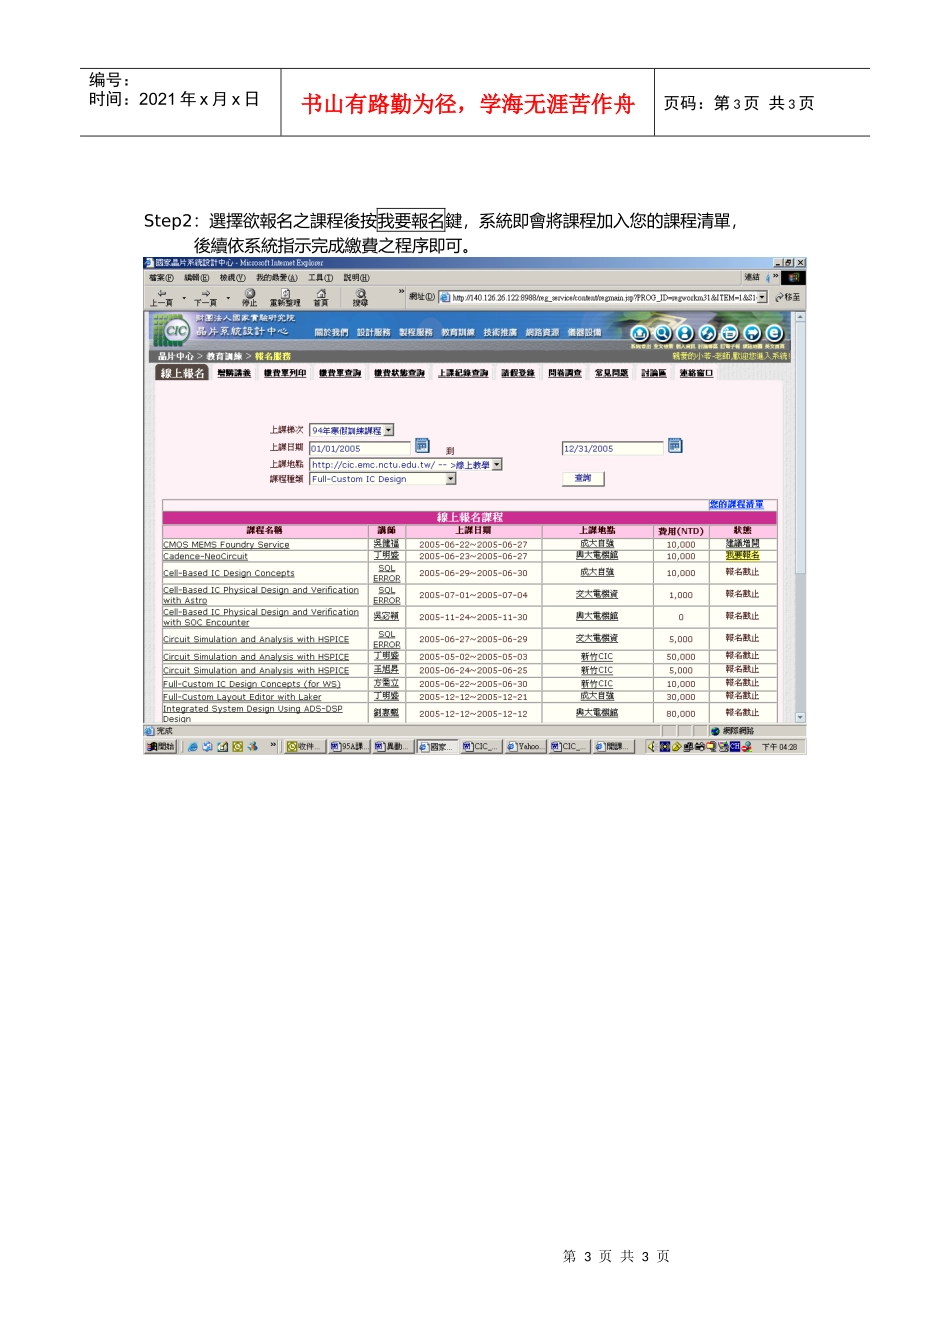Open CMOS MEMS Foundry Service course link

tap(226, 545)
